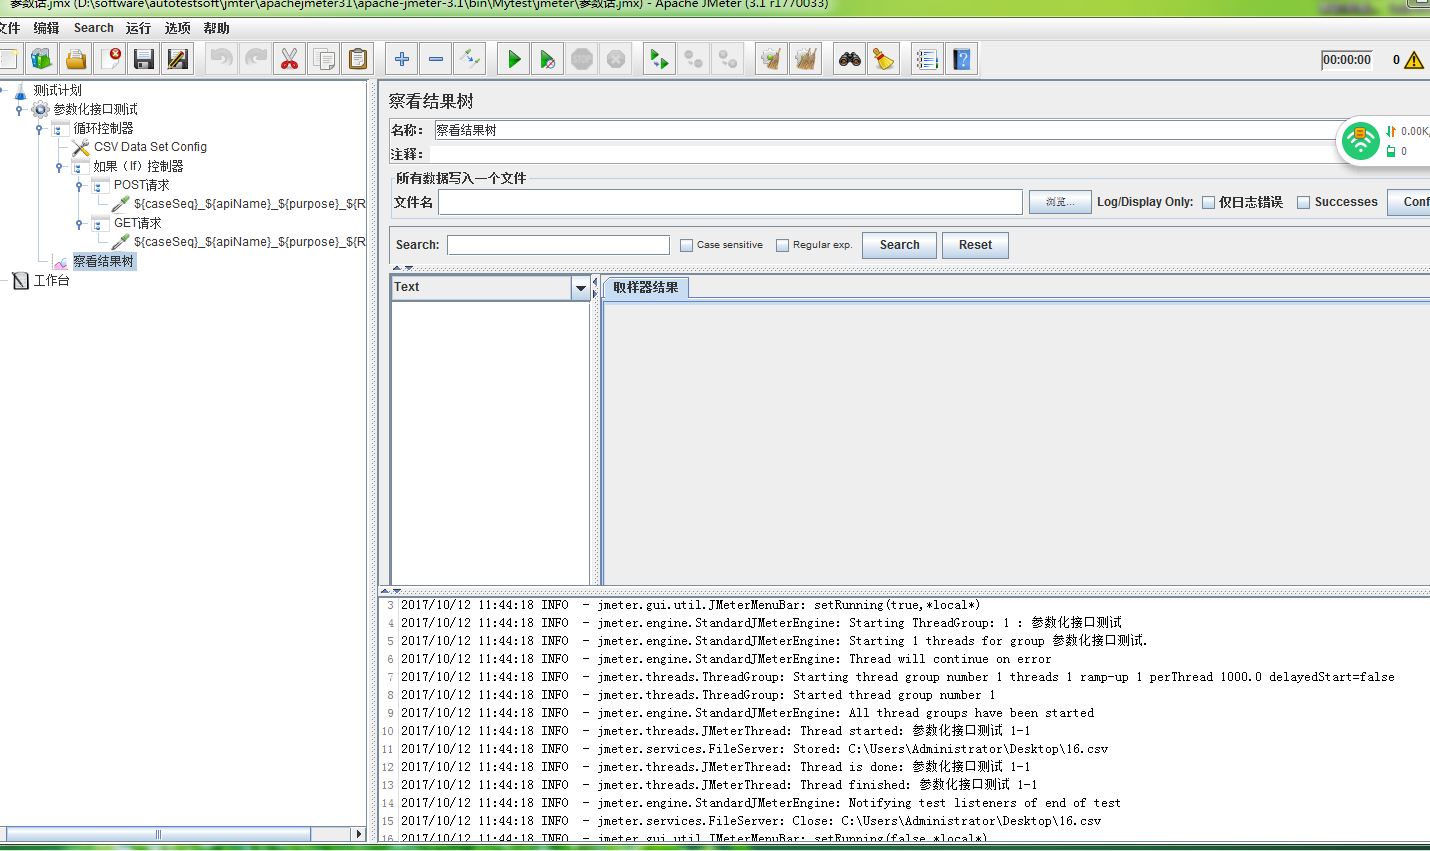Click the binoculars Search icon in toolbar
Viewport: 1430px width, 851px height.
click(850, 60)
